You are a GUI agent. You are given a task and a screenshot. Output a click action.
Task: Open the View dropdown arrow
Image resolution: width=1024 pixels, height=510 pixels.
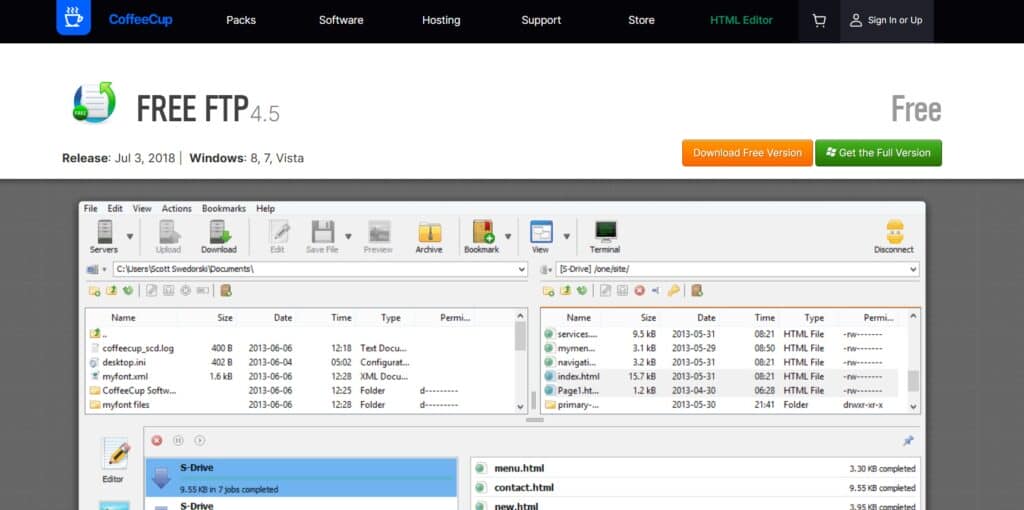click(567, 237)
